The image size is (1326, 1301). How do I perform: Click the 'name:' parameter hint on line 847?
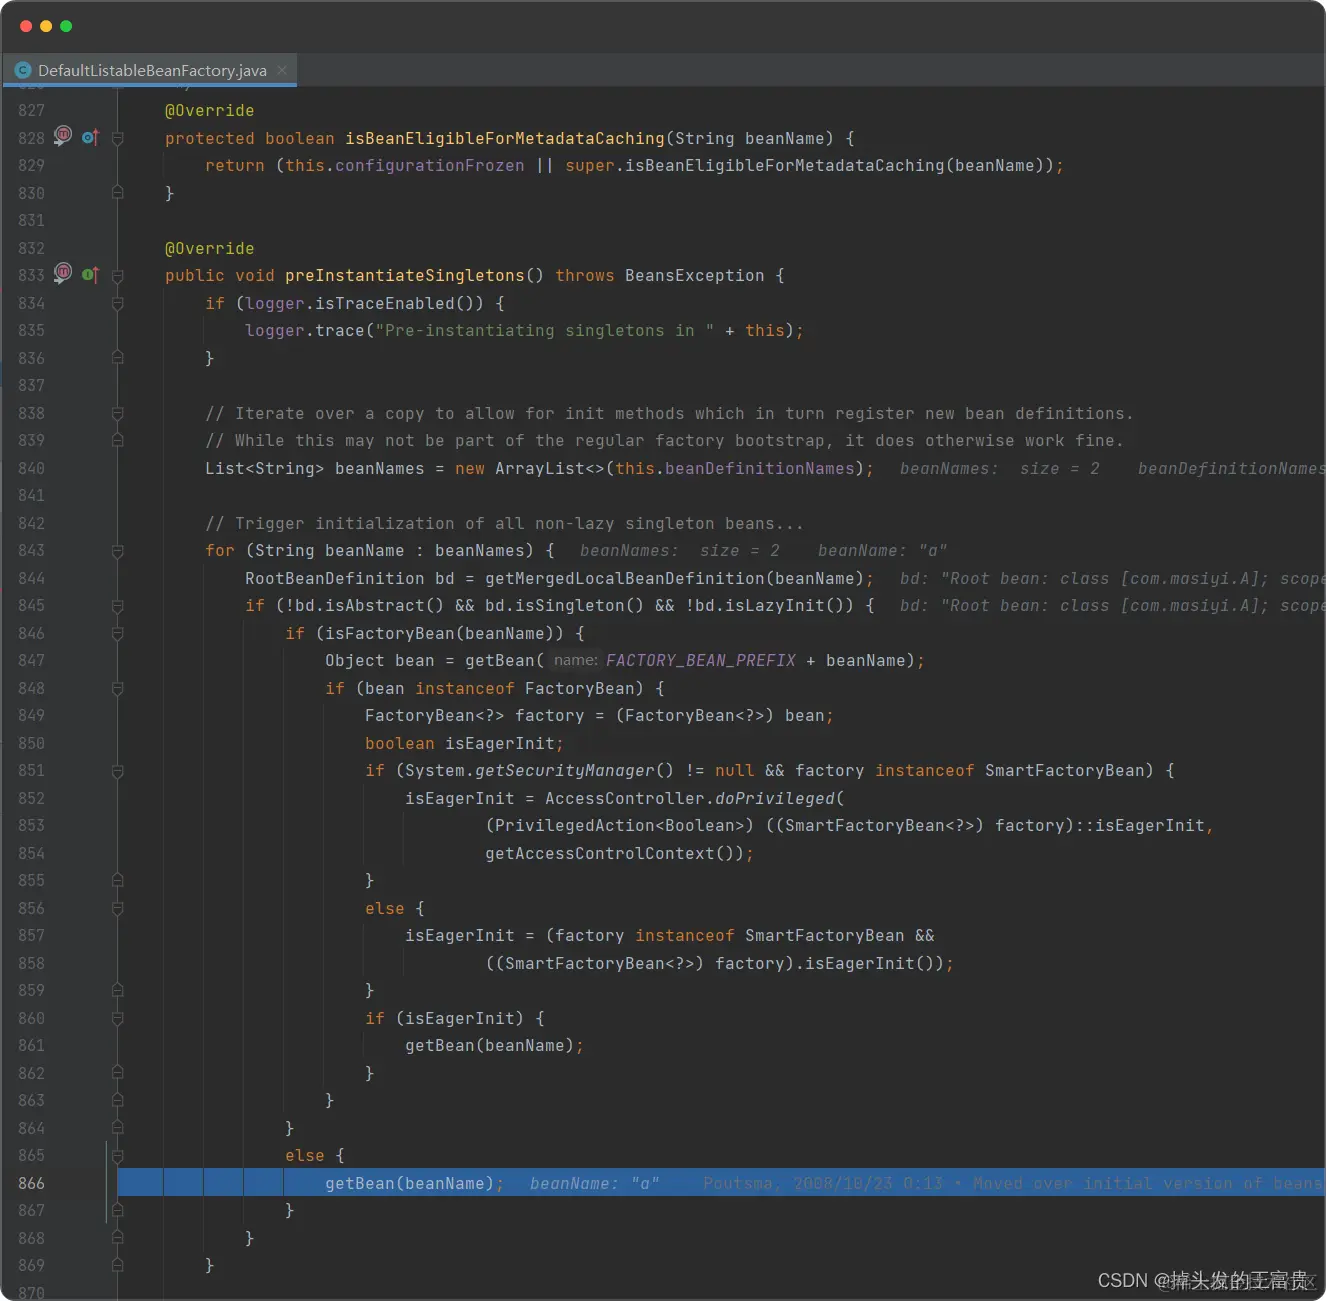(576, 660)
